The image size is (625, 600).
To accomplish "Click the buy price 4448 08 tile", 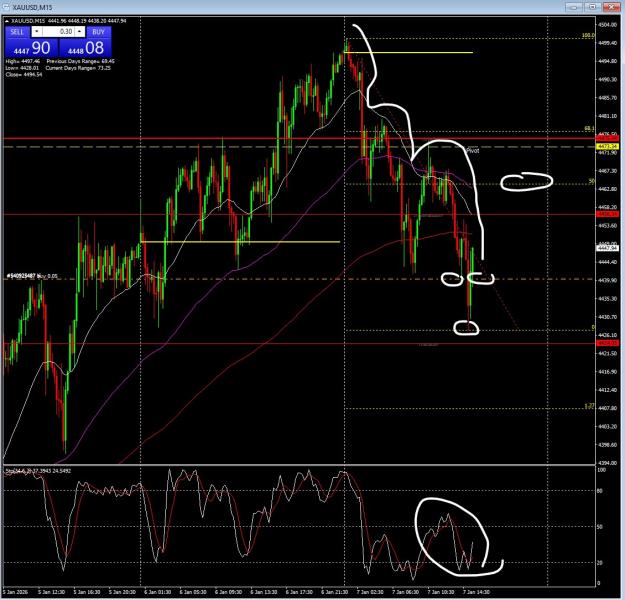I will pyautogui.click(x=85, y=48).
